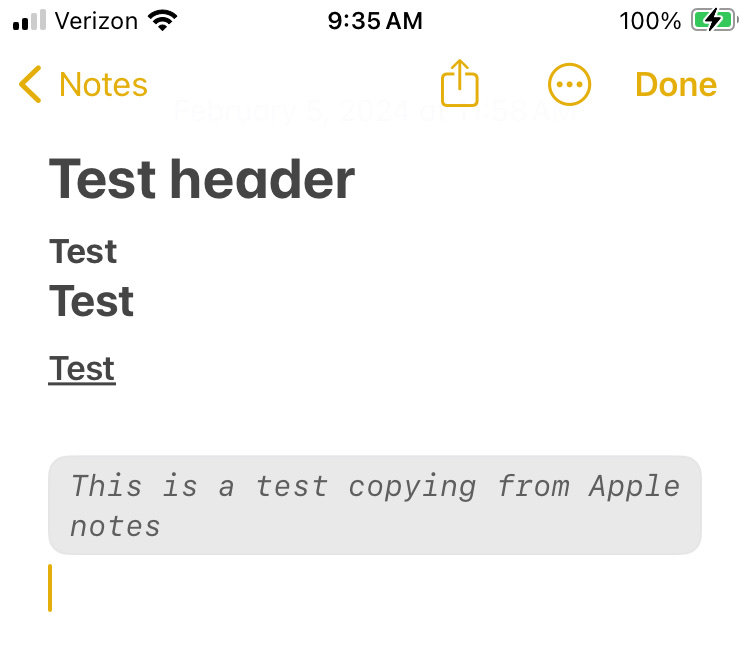Tap the 100% battery percentage
The height and width of the screenshot is (648, 750).
(650, 20)
